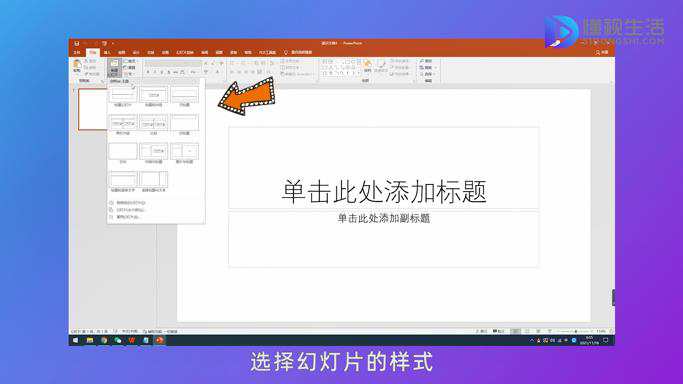Pick the Two Content layout option
Screen dimensions: 683x384
click(123, 123)
